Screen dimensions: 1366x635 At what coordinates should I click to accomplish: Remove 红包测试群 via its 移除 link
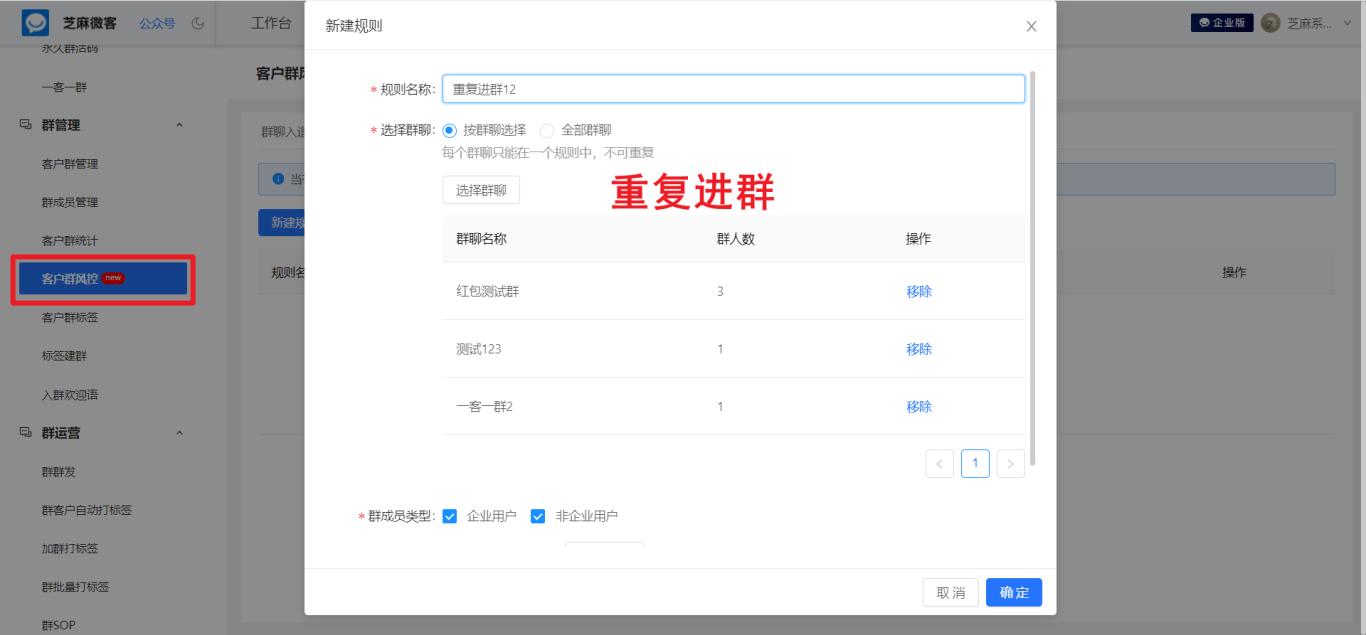click(919, 290)
